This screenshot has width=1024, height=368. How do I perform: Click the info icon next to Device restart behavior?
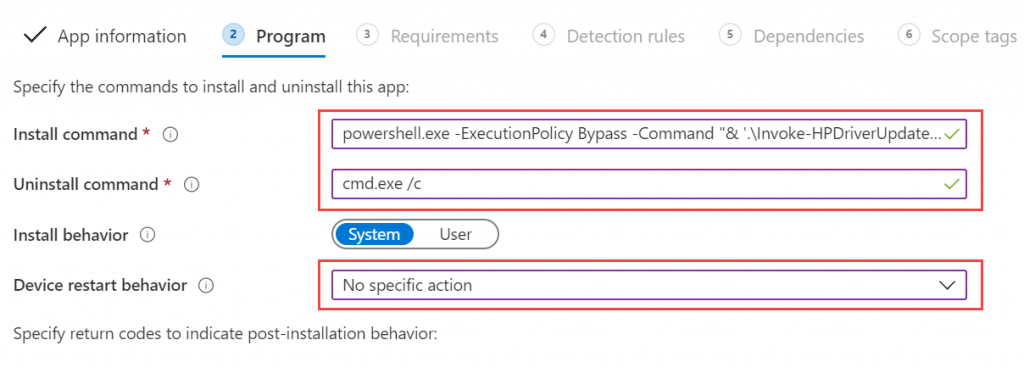(x=207, y=285)
